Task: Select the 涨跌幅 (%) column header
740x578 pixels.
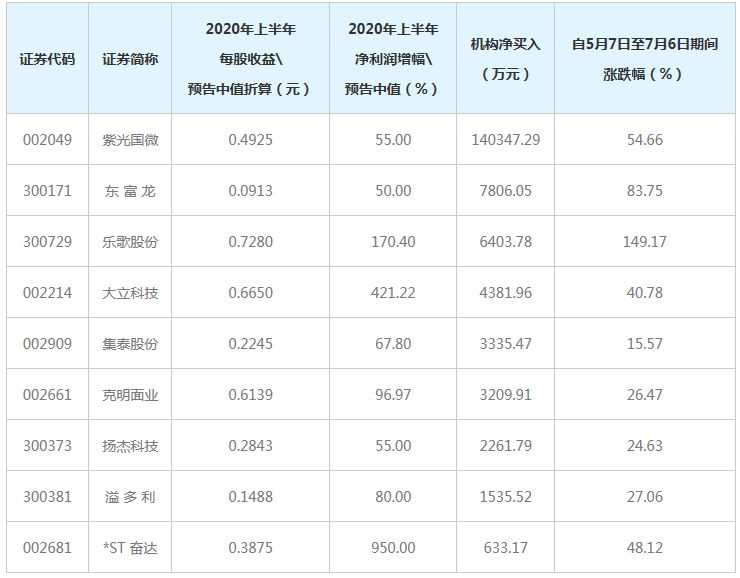Action: (x=644, y=59)
